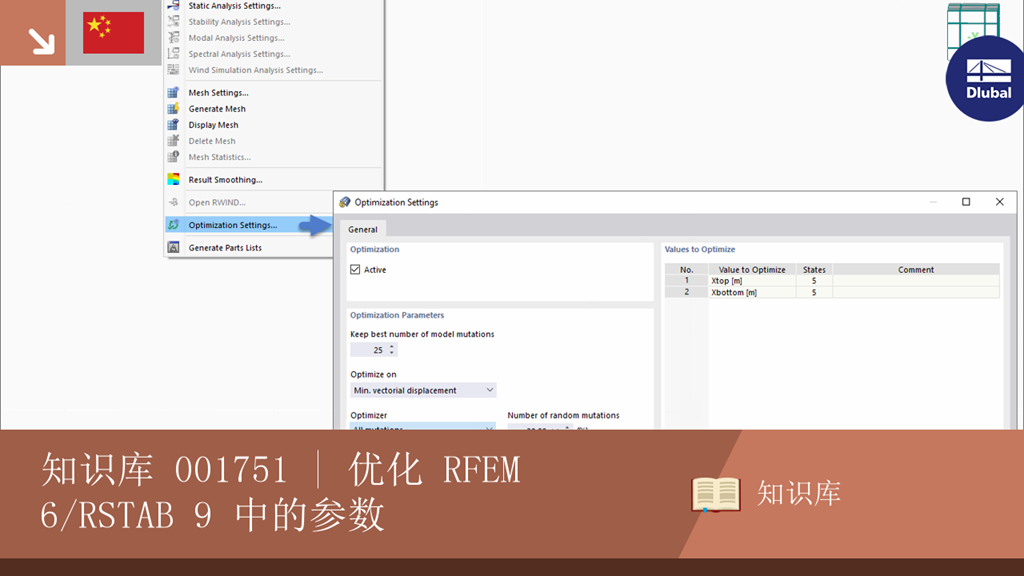Select Optimization Settings menu entry
1024x576 pixels.
[x=232, y=225]
